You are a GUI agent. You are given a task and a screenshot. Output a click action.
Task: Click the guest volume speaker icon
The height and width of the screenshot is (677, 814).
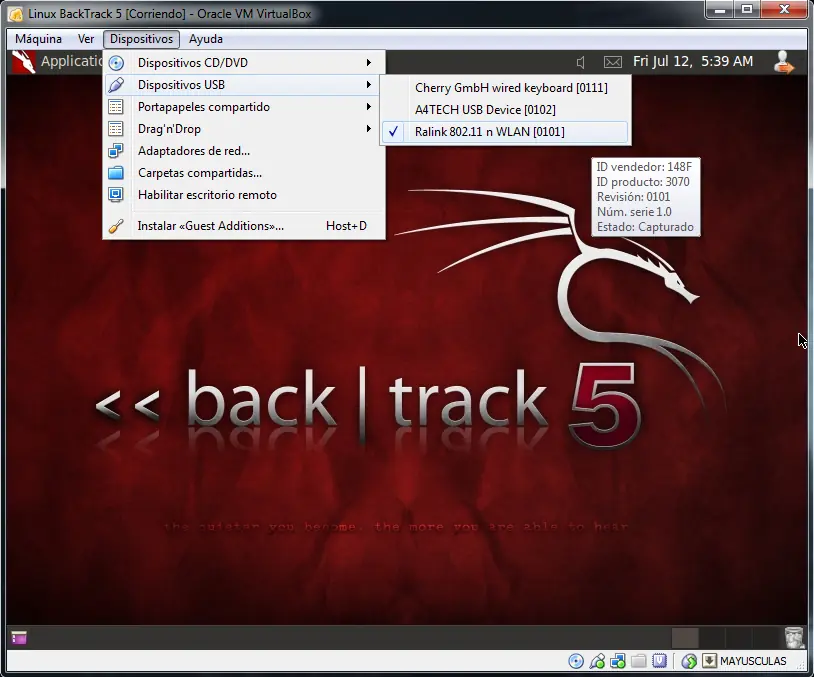click(x=581, y=62)
